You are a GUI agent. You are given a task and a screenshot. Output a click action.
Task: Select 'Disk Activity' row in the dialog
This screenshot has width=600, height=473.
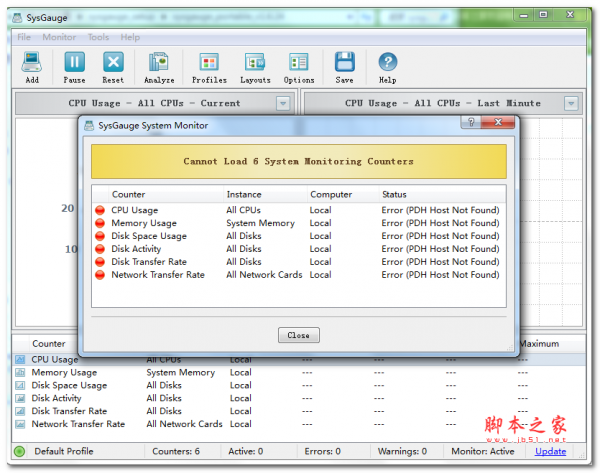298,249
